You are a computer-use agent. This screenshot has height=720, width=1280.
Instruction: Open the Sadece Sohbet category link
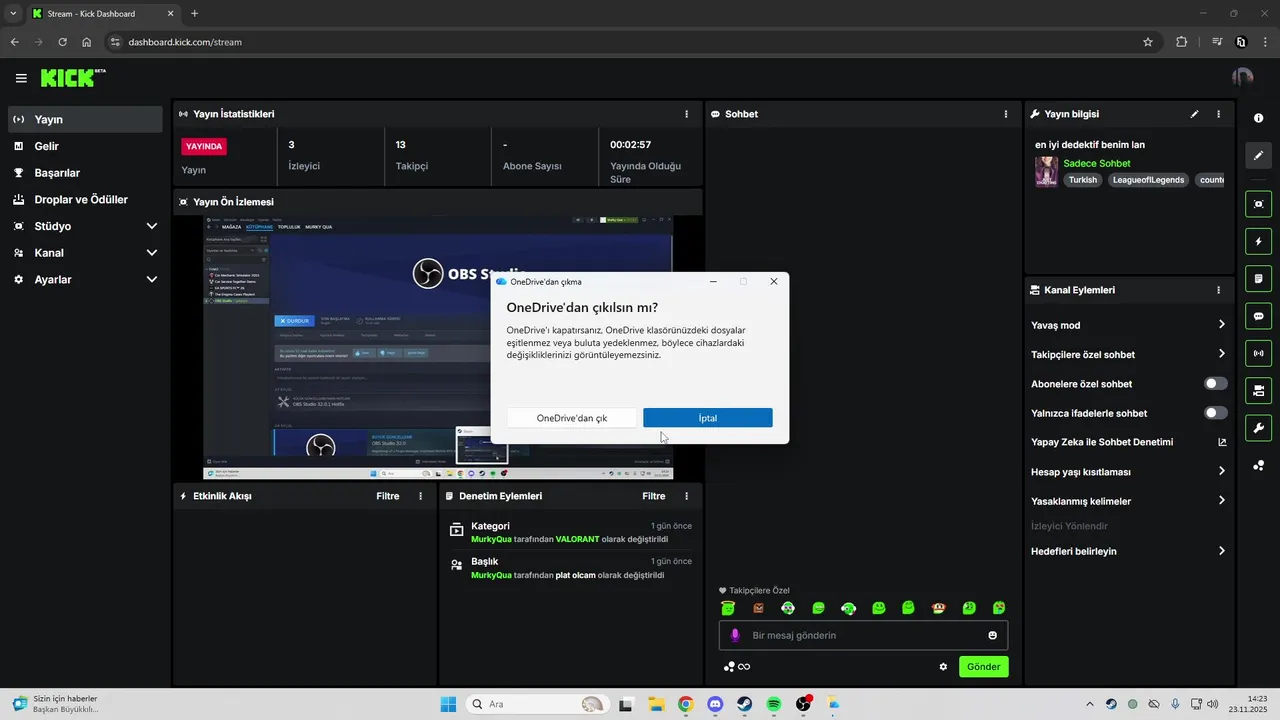coord(1097,163)
